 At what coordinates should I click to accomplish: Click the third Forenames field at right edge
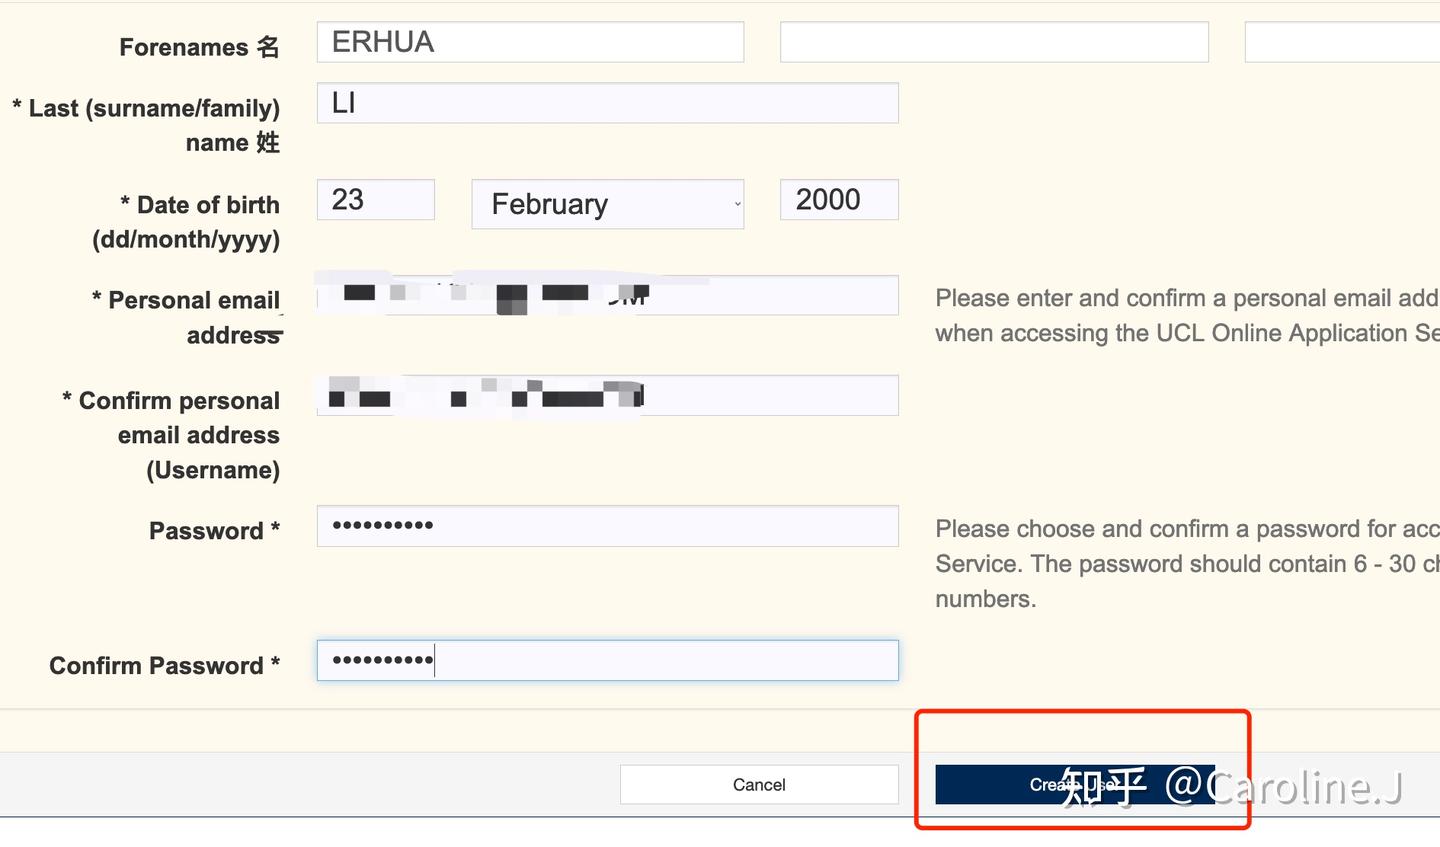1342,42
